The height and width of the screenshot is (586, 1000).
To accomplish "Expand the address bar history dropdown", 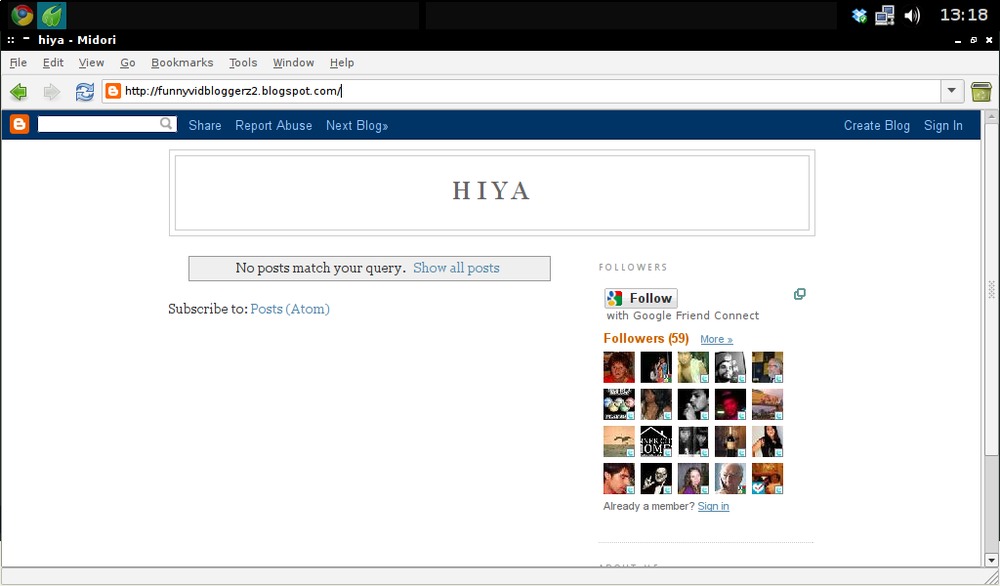I will click(952, 91).
